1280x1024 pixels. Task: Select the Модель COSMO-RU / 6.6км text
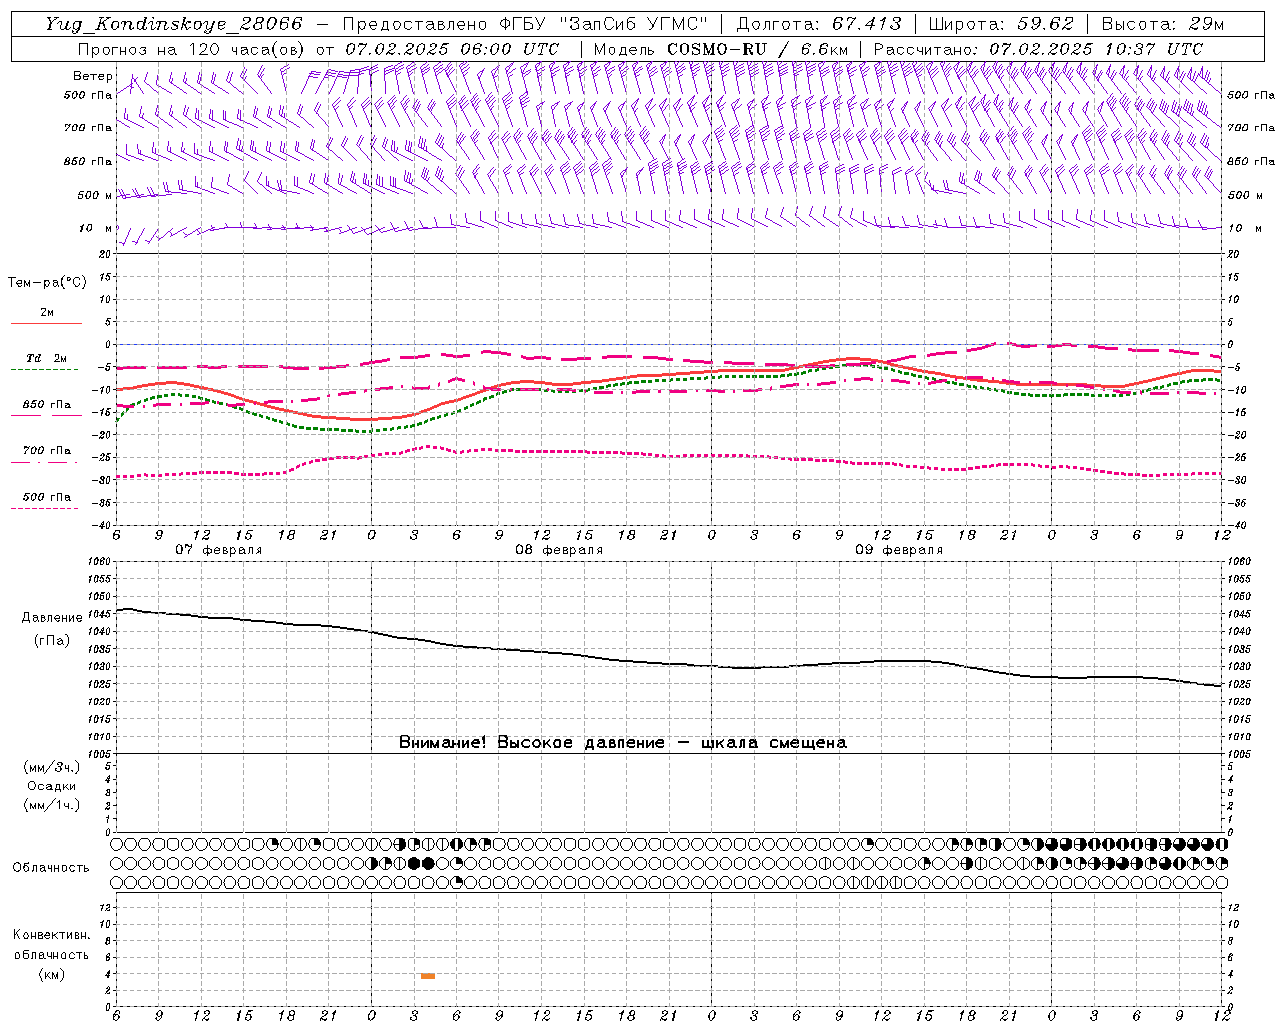(x=720, y=49)
